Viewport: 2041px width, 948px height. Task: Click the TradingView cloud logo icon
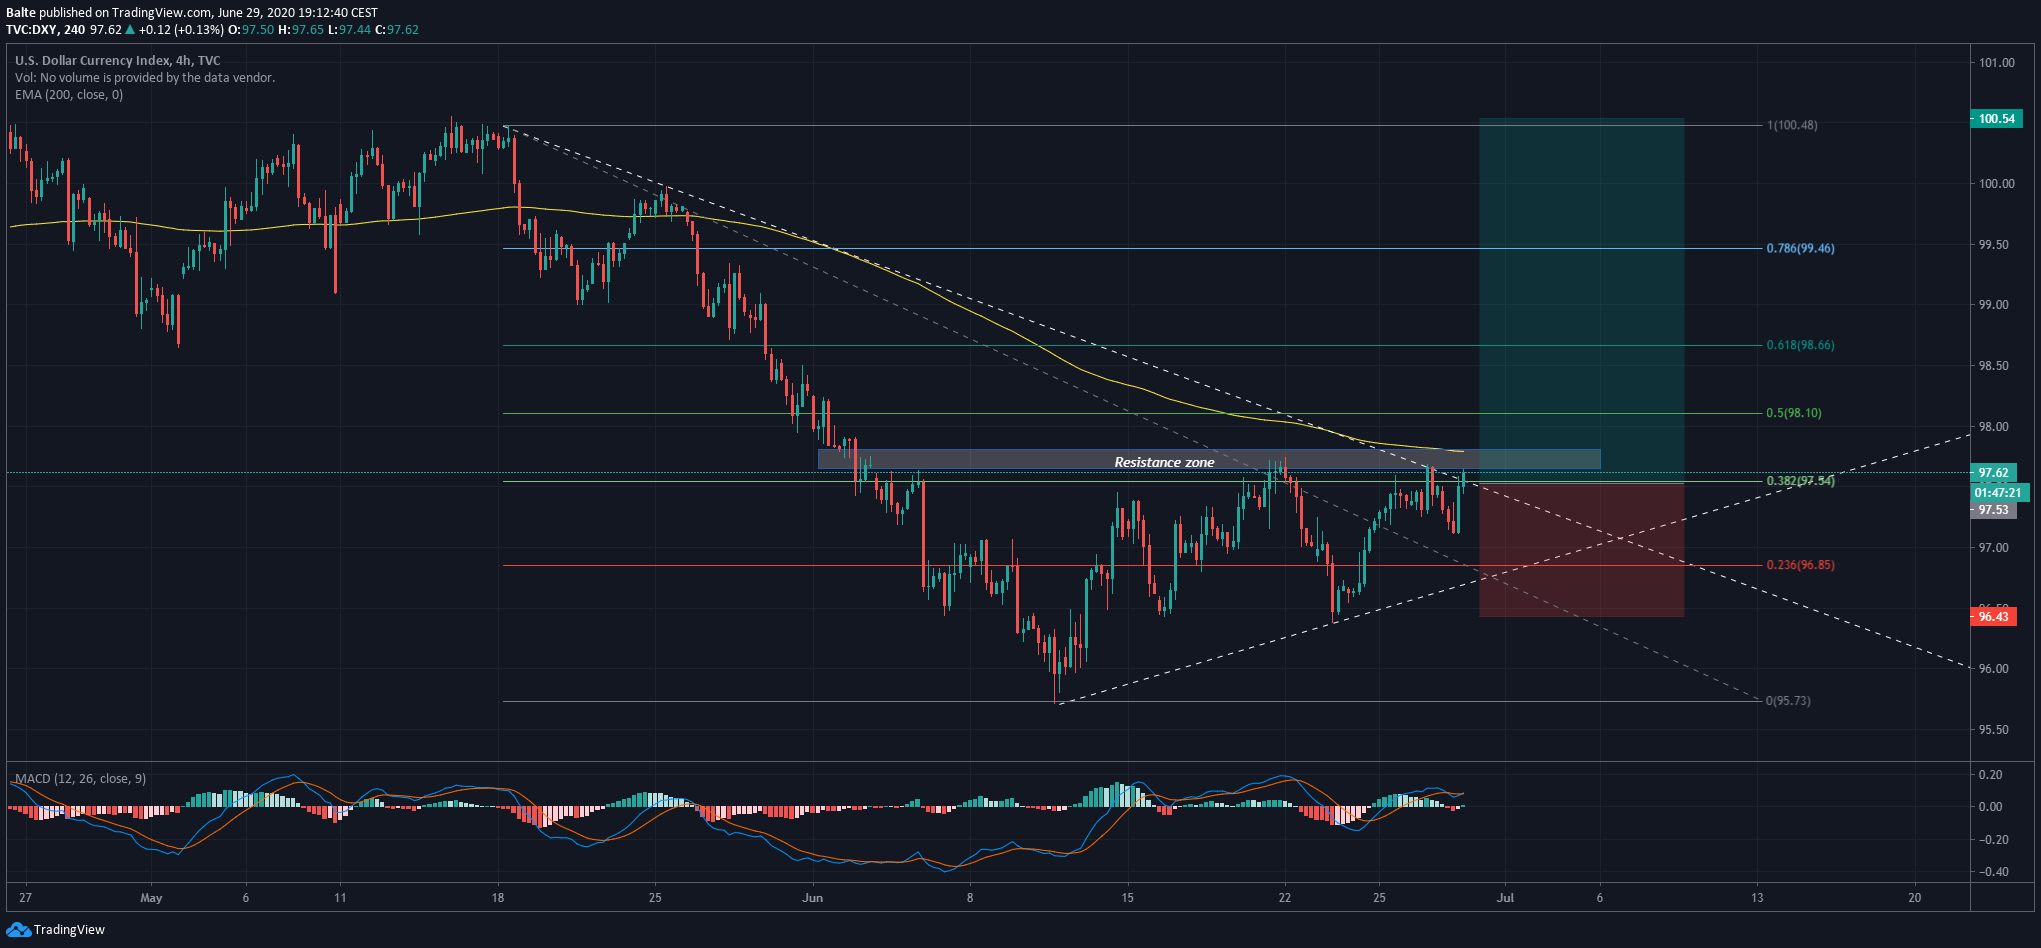18,930
